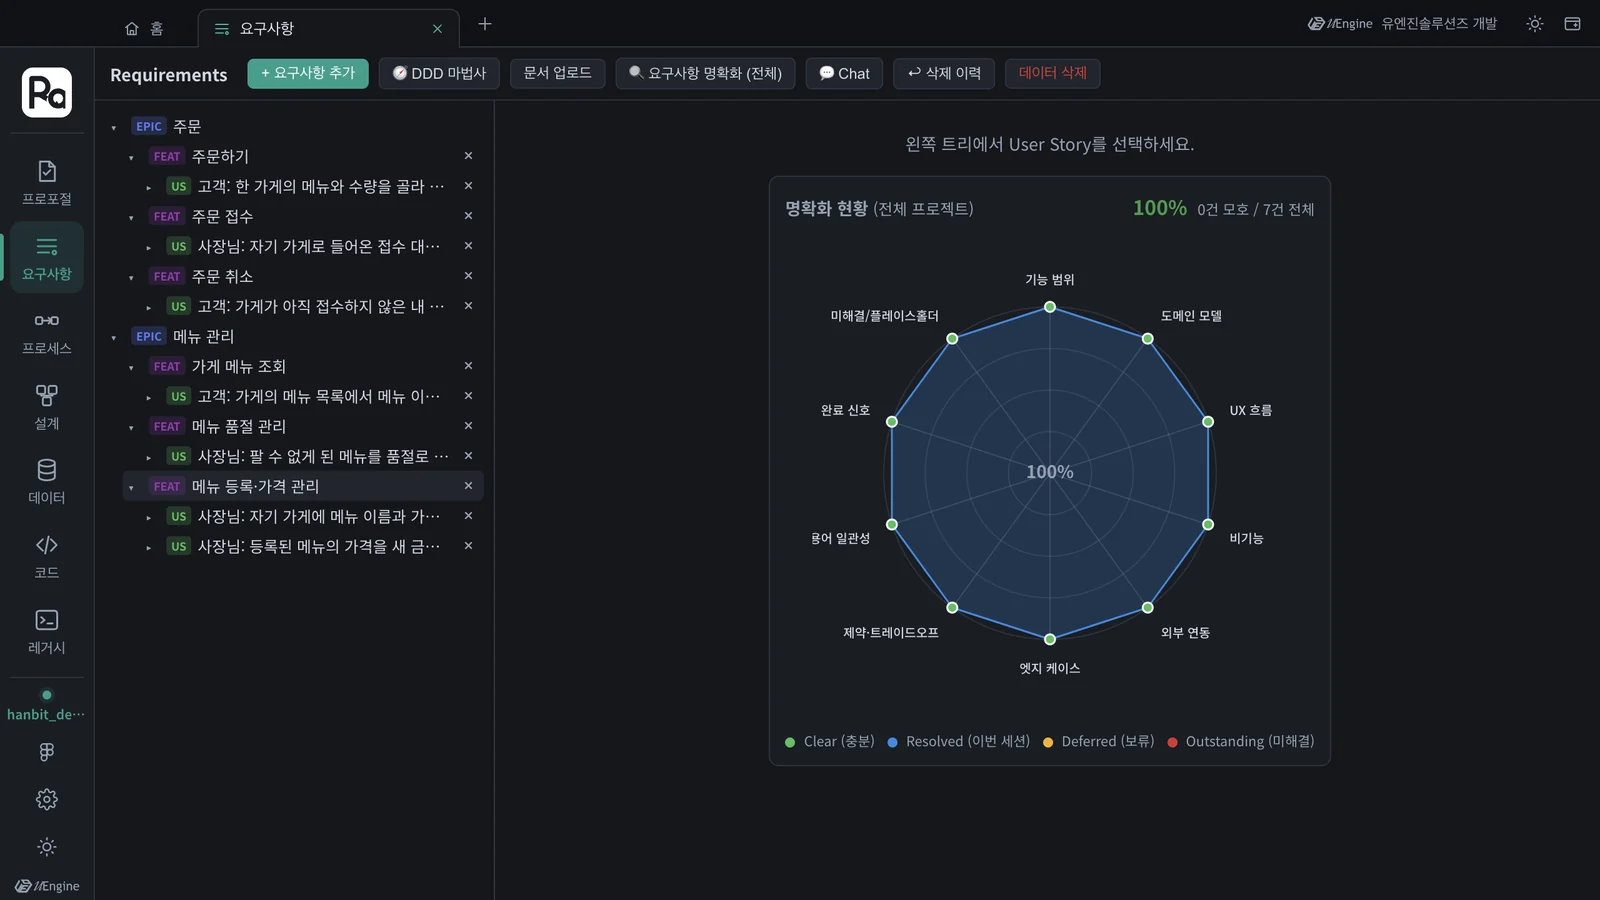The width and height of the screenshot is (1600, 900).
Task: Expand the user story 사장님: 등록된 메뉴의 가격을
Action: tap(149, 547)
